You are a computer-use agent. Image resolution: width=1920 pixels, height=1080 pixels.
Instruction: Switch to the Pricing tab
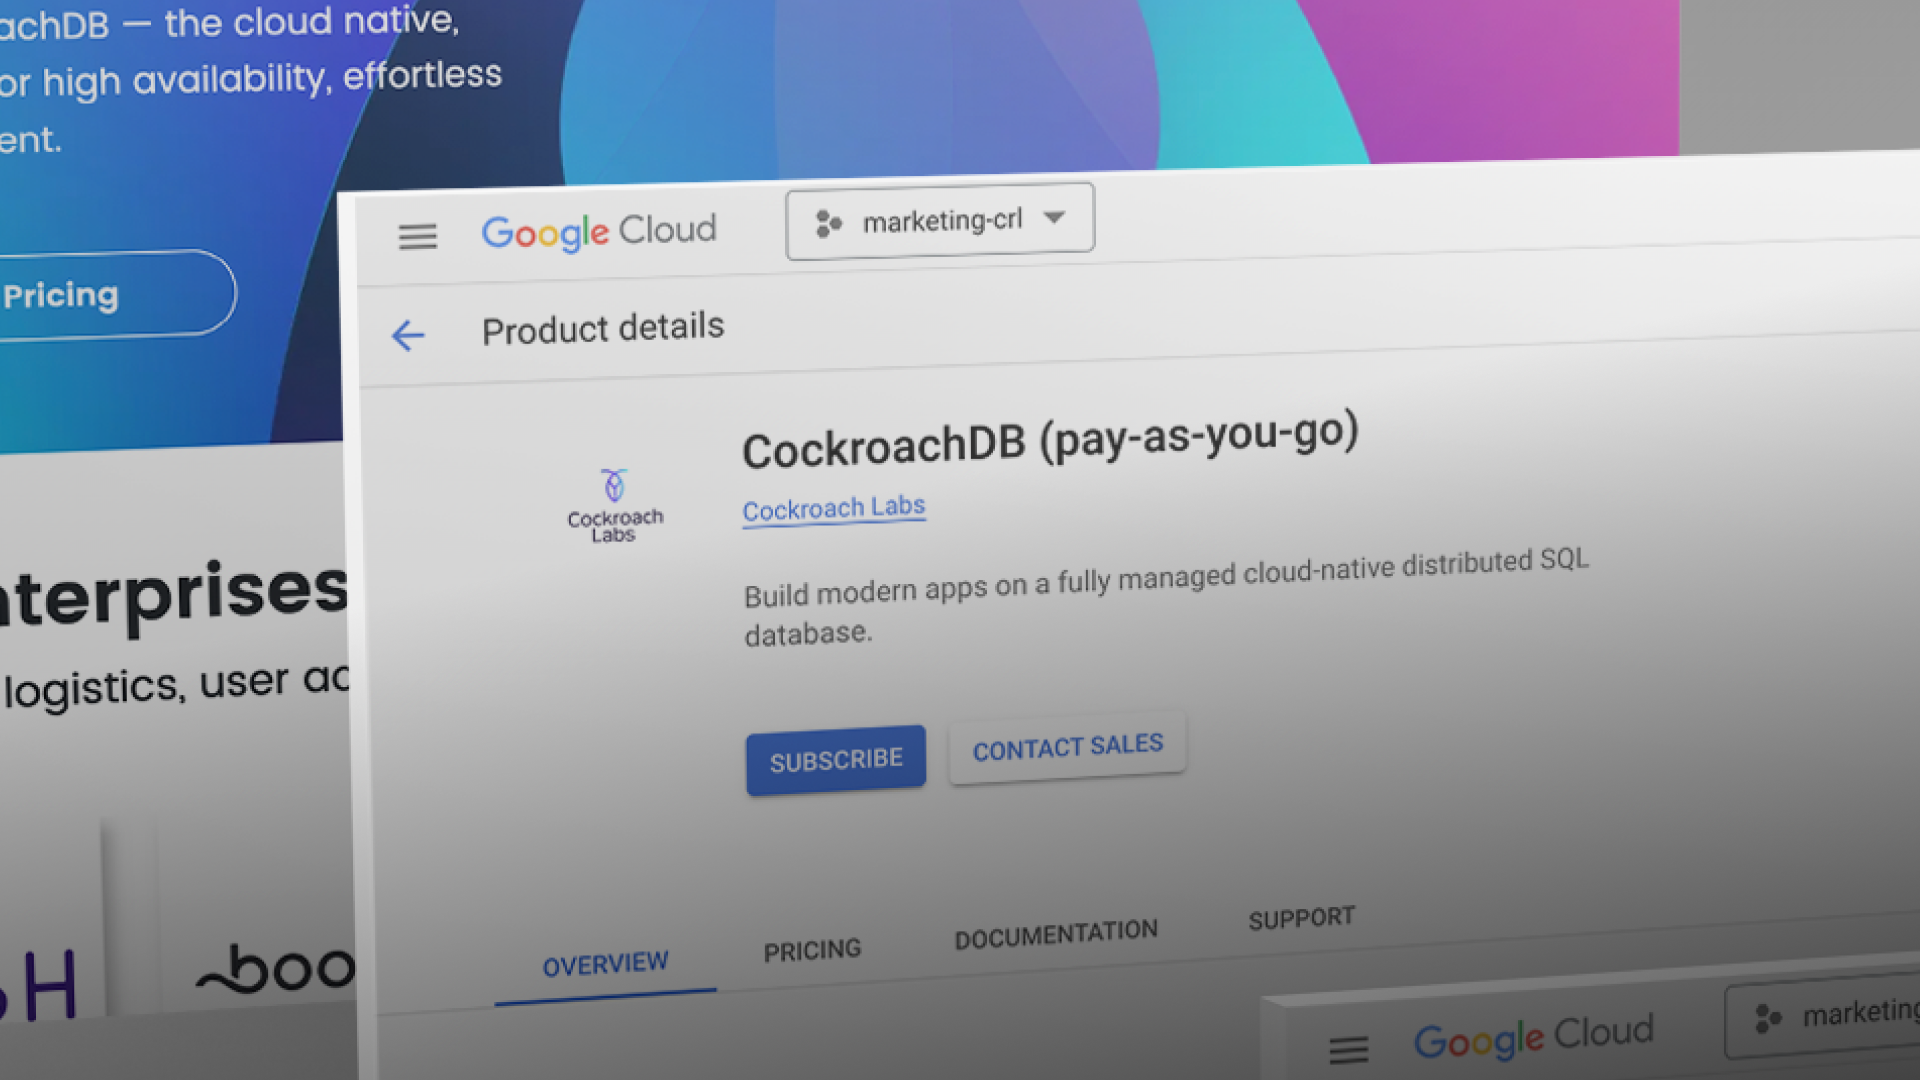pyautogui.click(x=811, y=948)
